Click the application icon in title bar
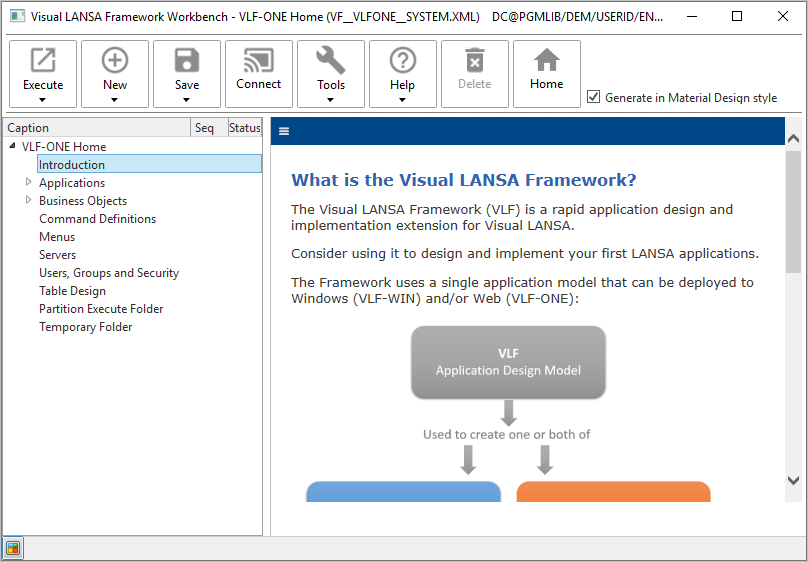The image size is (808, 562). pos(18,16)
